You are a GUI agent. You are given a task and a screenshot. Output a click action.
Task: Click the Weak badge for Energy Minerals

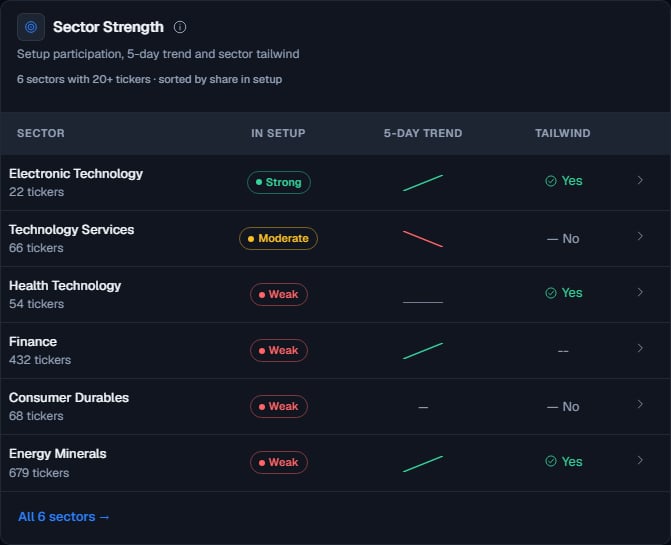pyautogui.click(x=279, y=462)
